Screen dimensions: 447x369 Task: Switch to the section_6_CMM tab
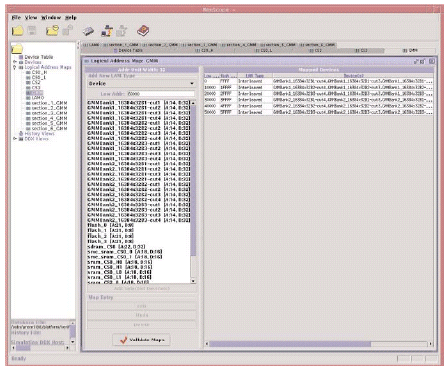coord(317,45)
